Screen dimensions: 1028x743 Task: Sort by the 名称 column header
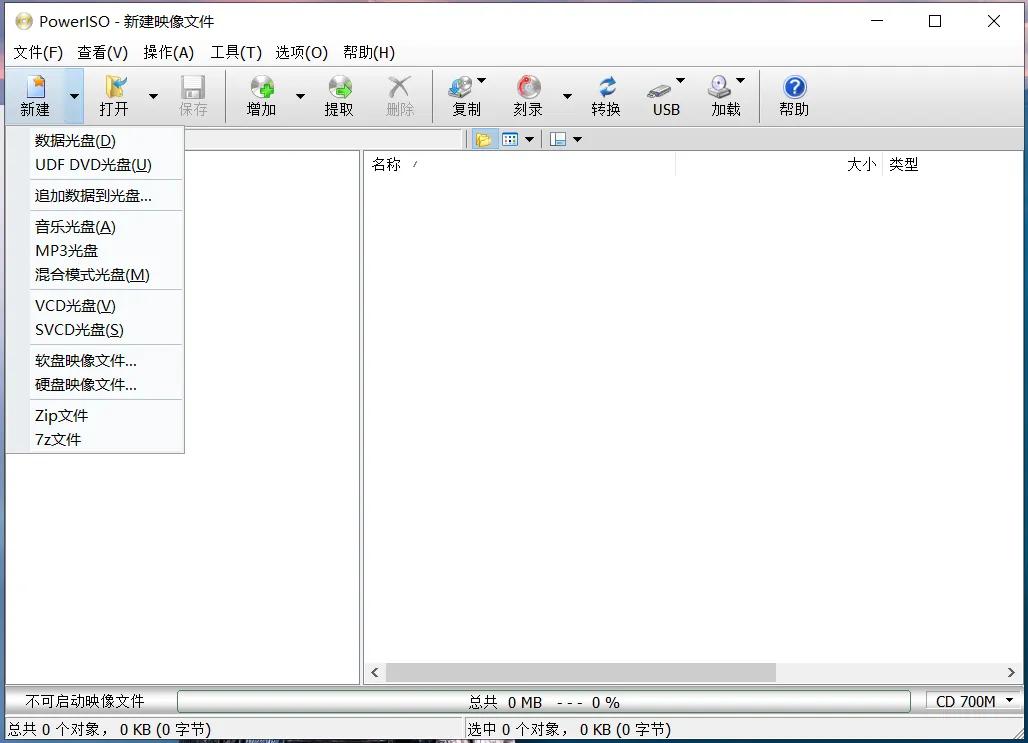[520, 165]
